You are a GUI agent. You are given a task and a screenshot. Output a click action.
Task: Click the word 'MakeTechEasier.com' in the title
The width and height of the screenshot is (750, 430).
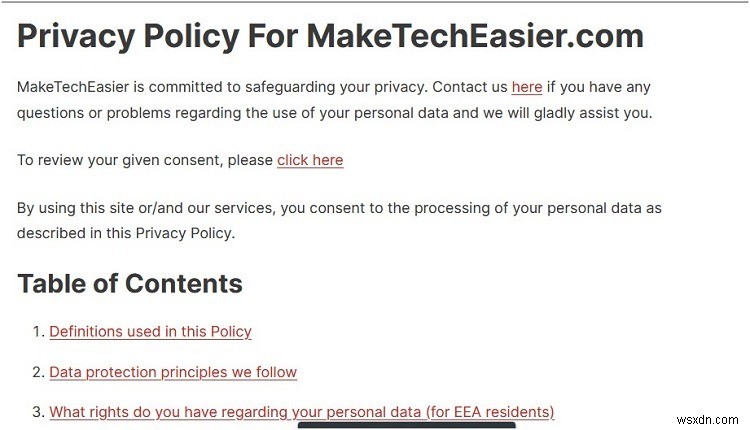(x=475, y=37)
